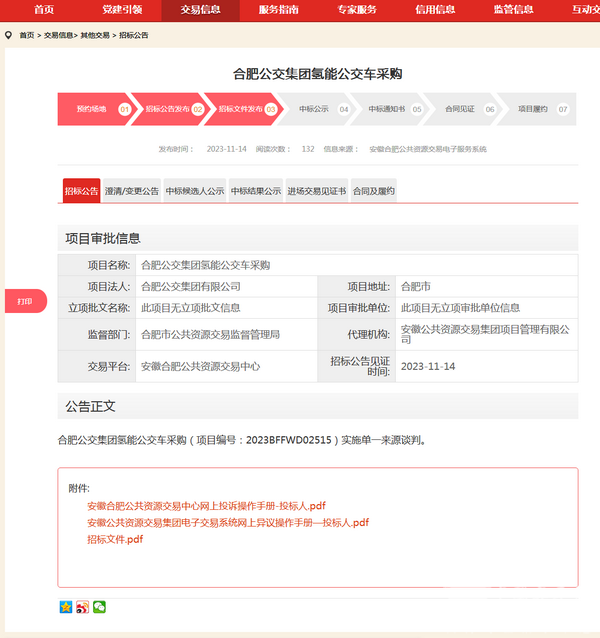Share page via Weibo icon
This screenshot has width=600, height=638.
pos(82,606)
